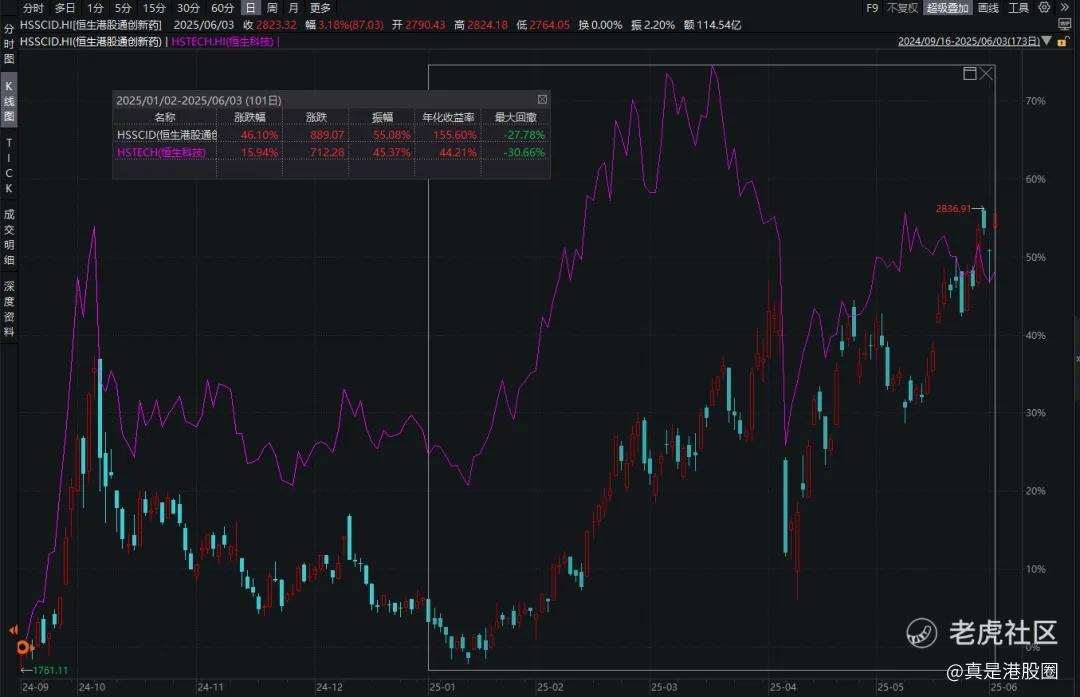
Task: Expand more toolbar options double-chevron
Action: 1066,8
